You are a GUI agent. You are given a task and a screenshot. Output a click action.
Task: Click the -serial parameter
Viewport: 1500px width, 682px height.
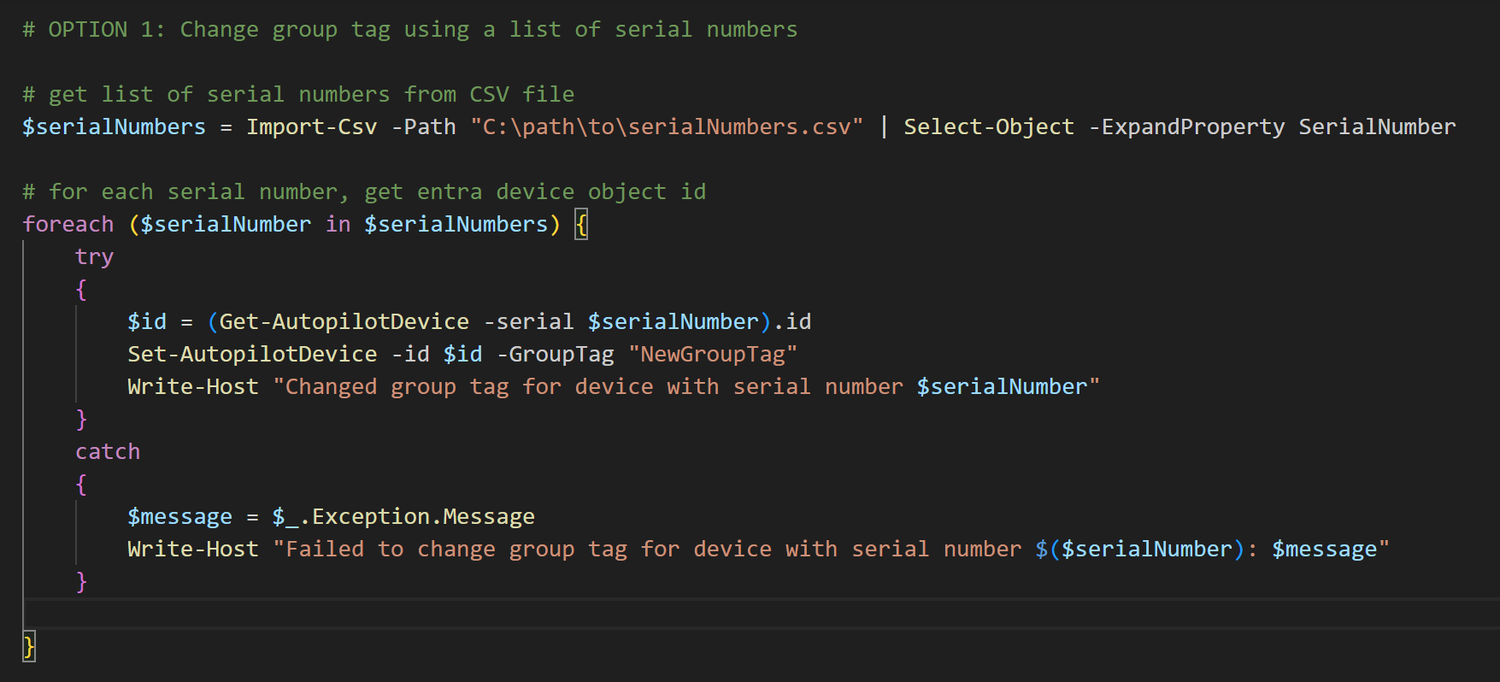(x=528, y=322)
